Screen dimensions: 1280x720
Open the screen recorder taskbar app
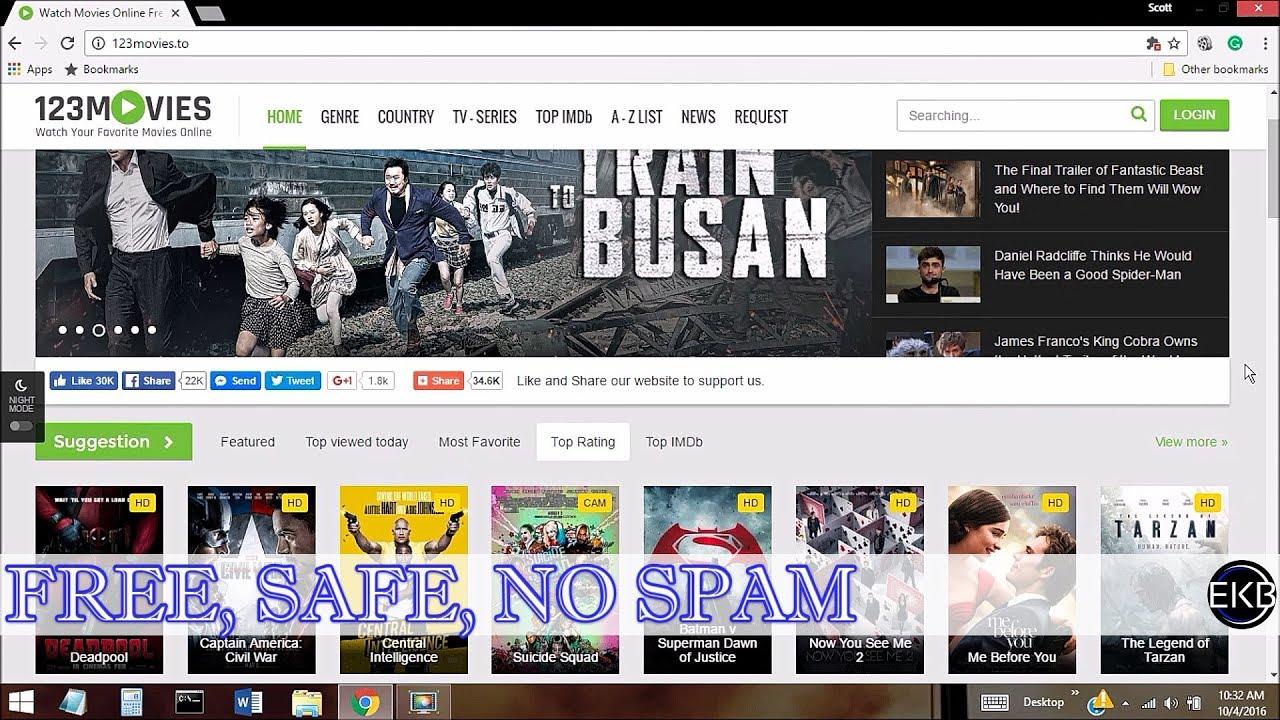(x=424, y=702)
